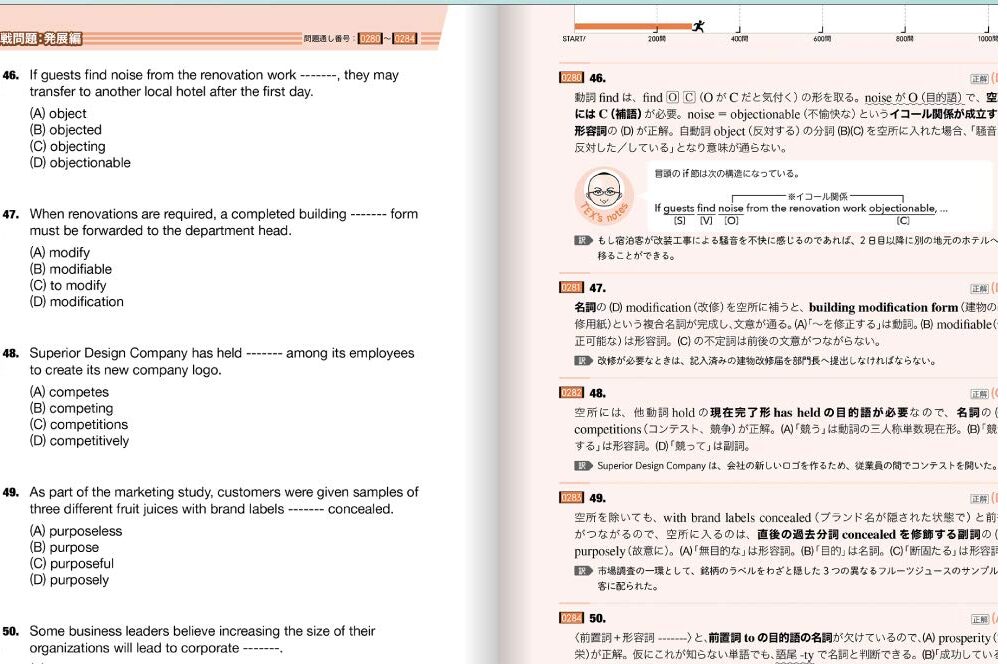This screenshot has width=1007, height=664.
Task: Click the 正解 label on explanation 48
Action: click(979, 394)
